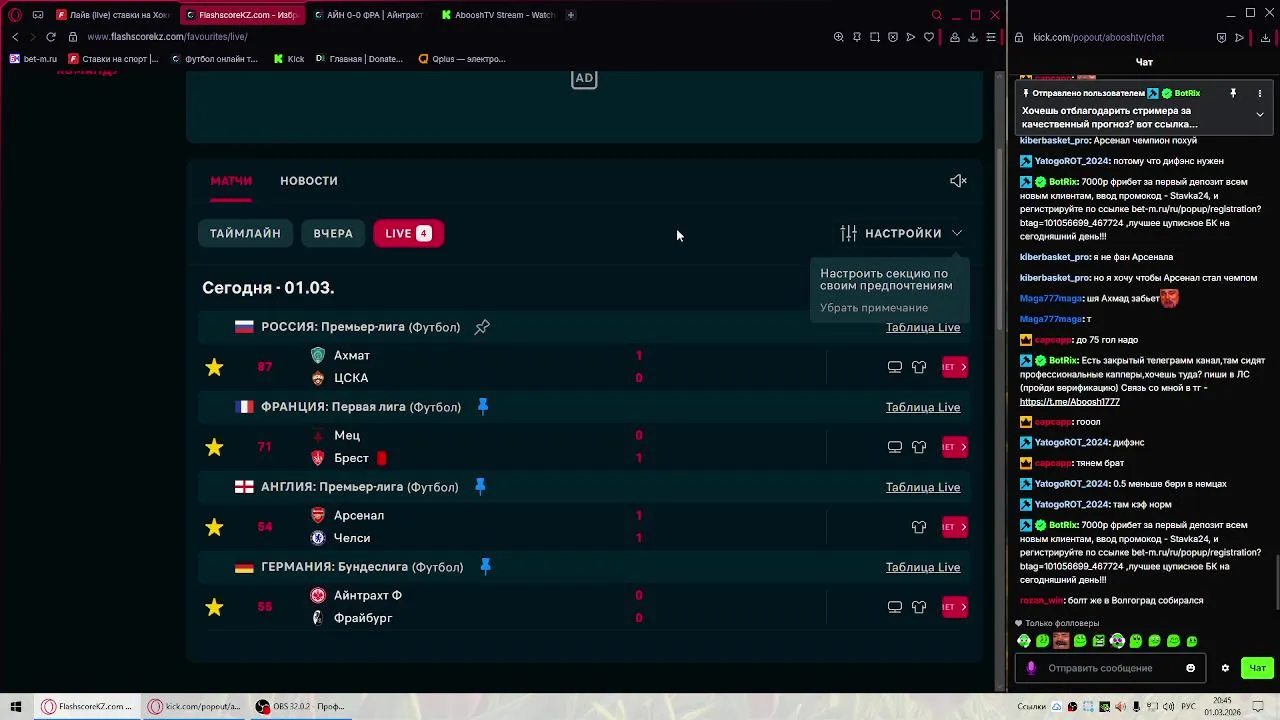Click the red bet button for Ахмат–ЦСКА

click(954, 367)
